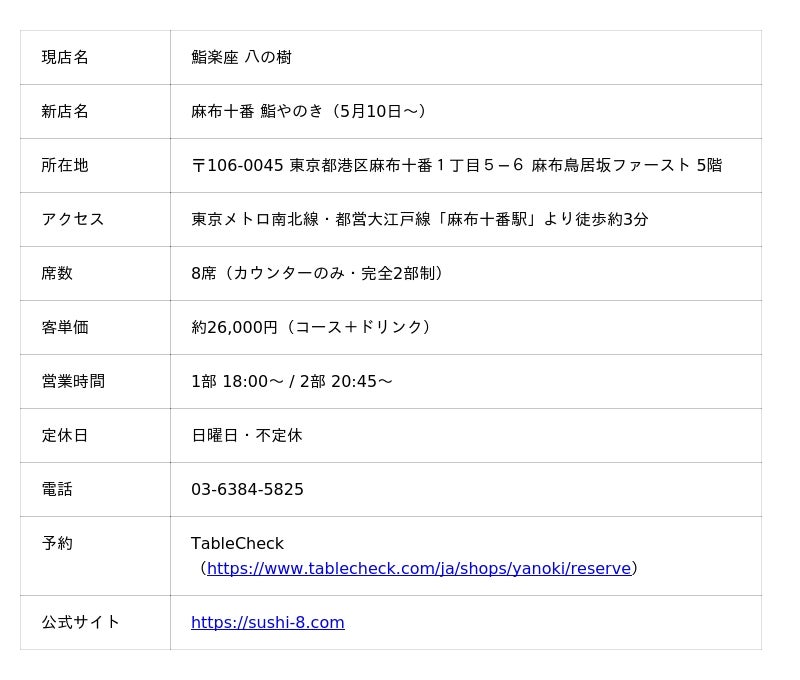Click the 客単価 row header
Image resolution: width=800 pixels, height=680 pixels.
tap(65, 328)
